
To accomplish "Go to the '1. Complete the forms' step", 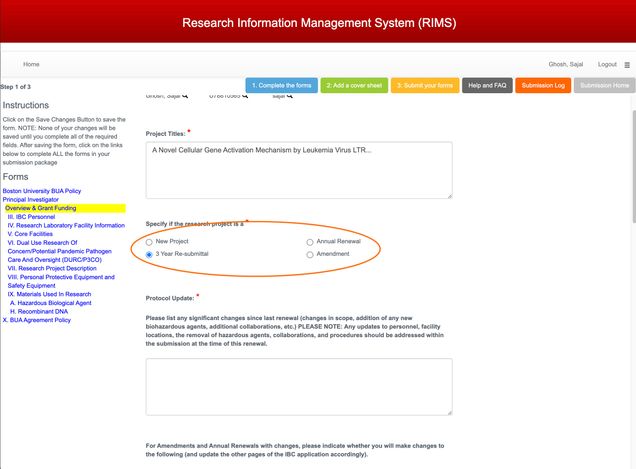I will coord(281,86).
